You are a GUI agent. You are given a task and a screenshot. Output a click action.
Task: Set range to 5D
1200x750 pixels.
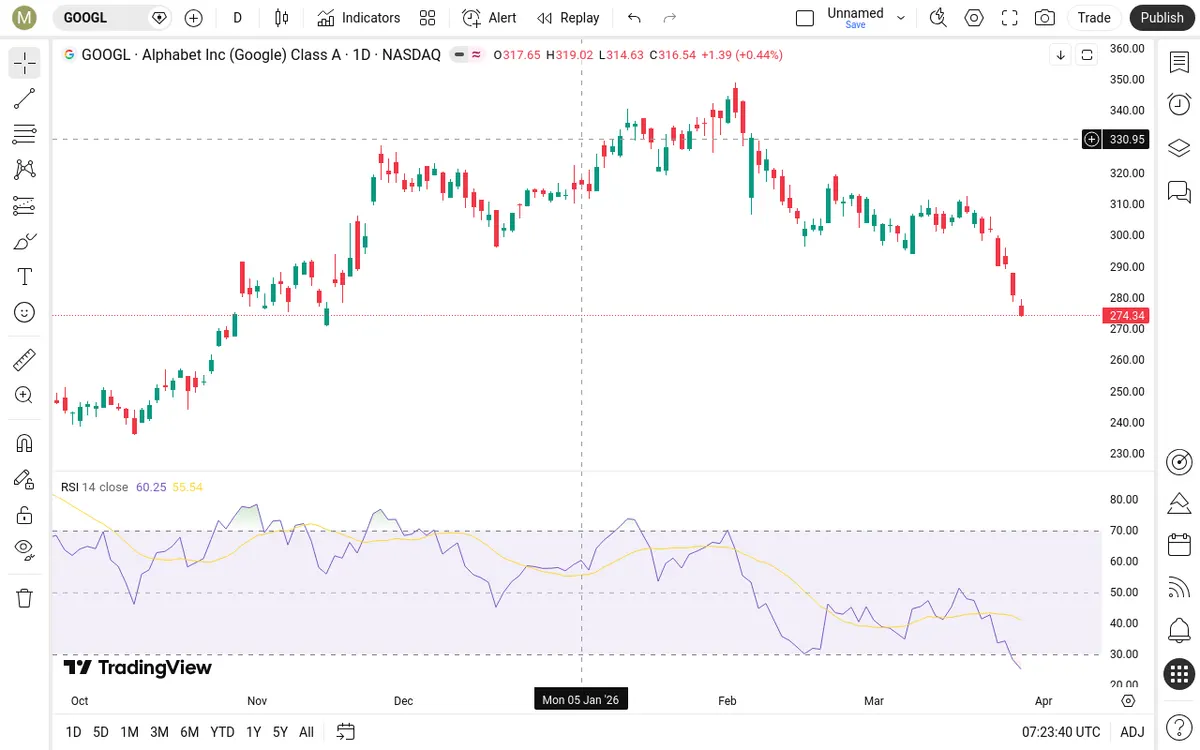pyautogui.click(x=101, y=732)
